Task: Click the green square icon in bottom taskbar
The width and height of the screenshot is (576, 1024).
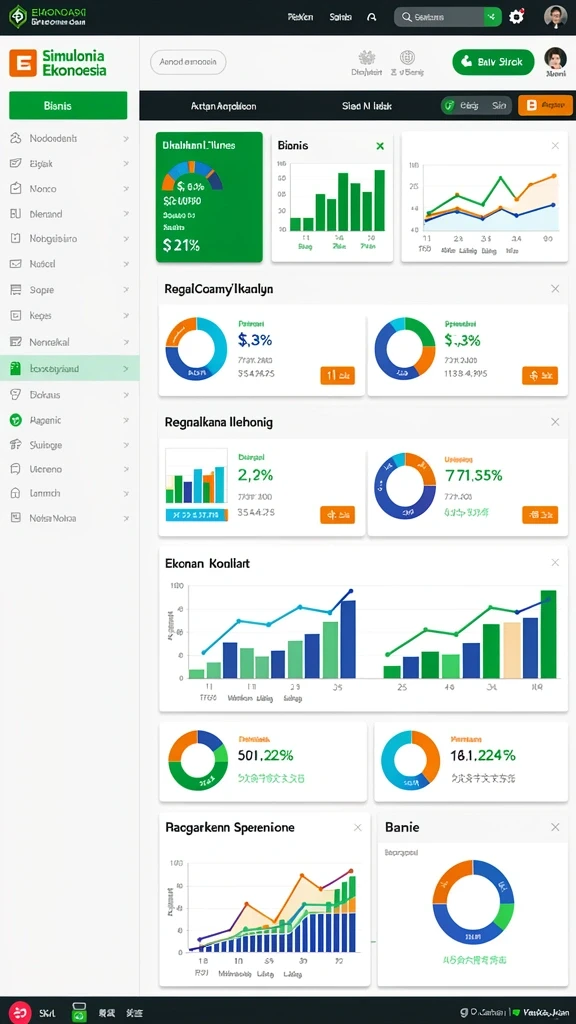Action: point(79,1012)
